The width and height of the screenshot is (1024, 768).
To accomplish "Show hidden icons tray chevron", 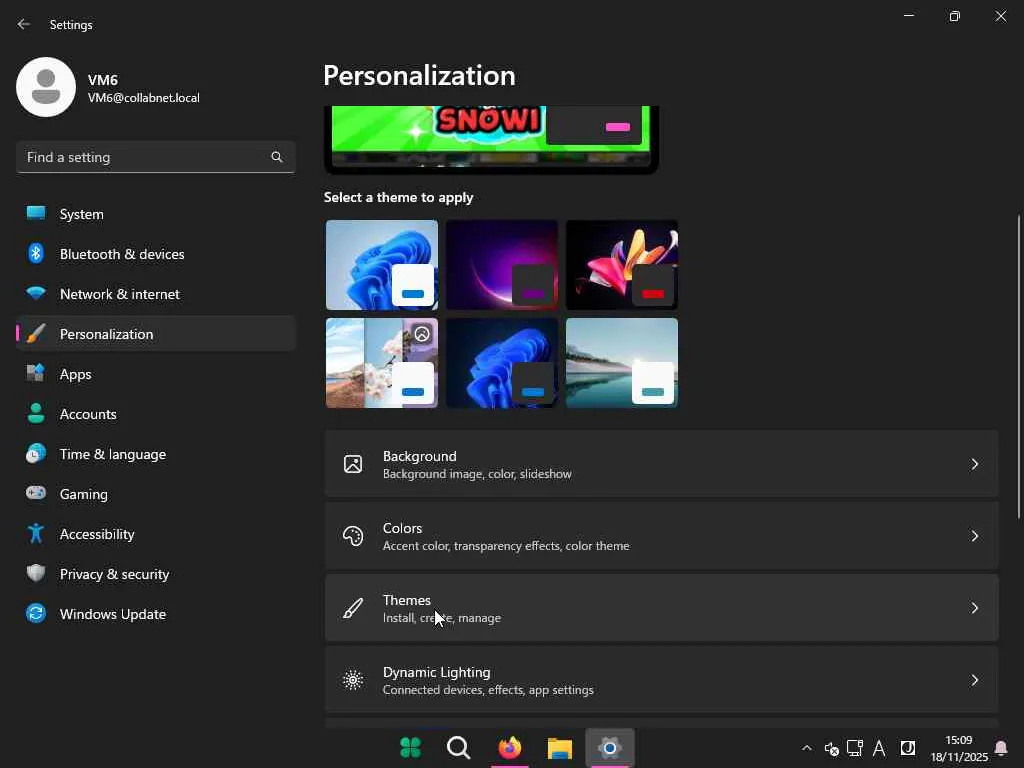I will (807, 748).
